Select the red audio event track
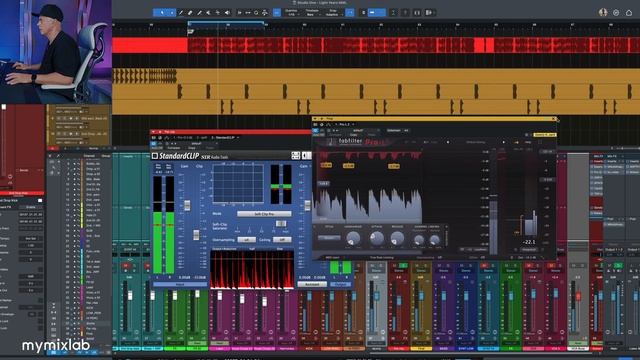 tap(376, 45)
